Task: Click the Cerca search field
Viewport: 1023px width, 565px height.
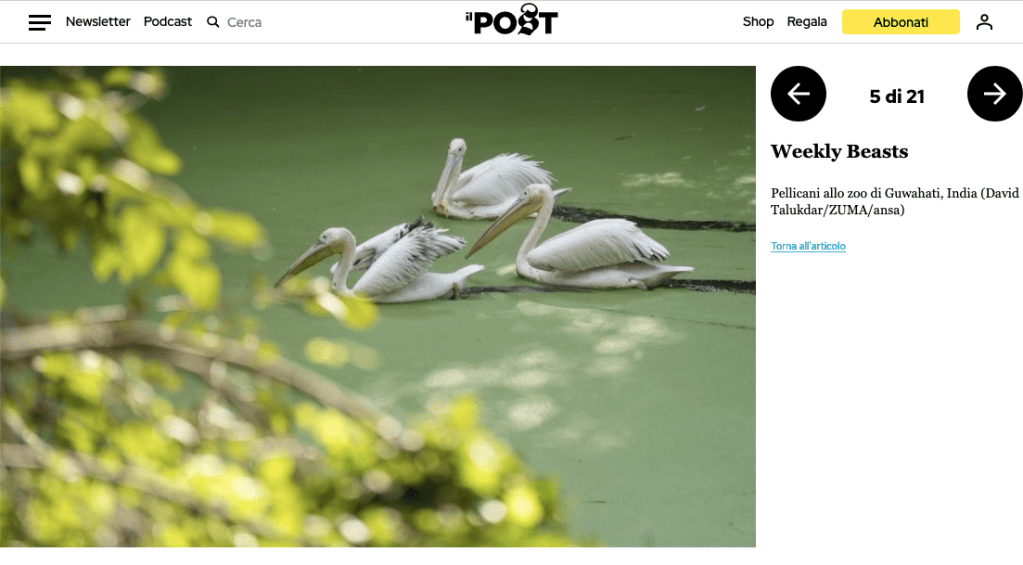Action: coord(244,22)
